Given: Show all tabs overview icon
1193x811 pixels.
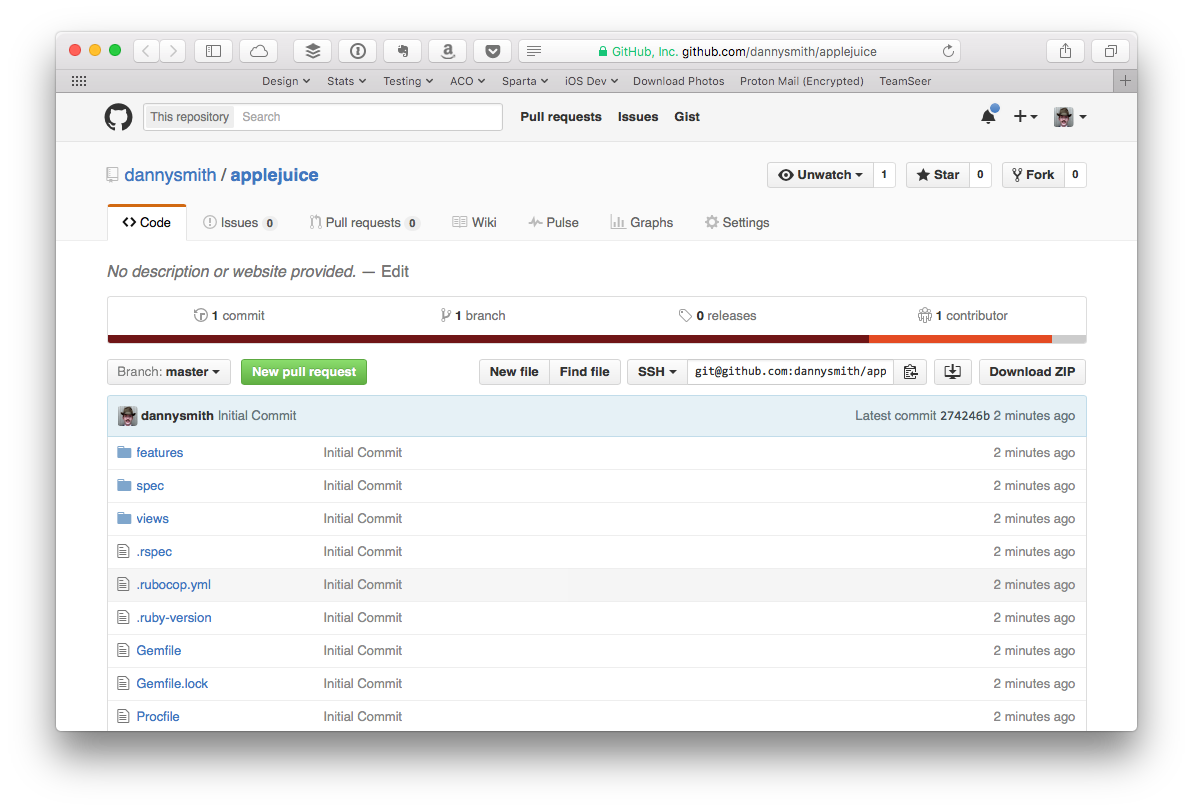Looking at the screenshot, I should pyautogui.click(x=1111, y=51).
